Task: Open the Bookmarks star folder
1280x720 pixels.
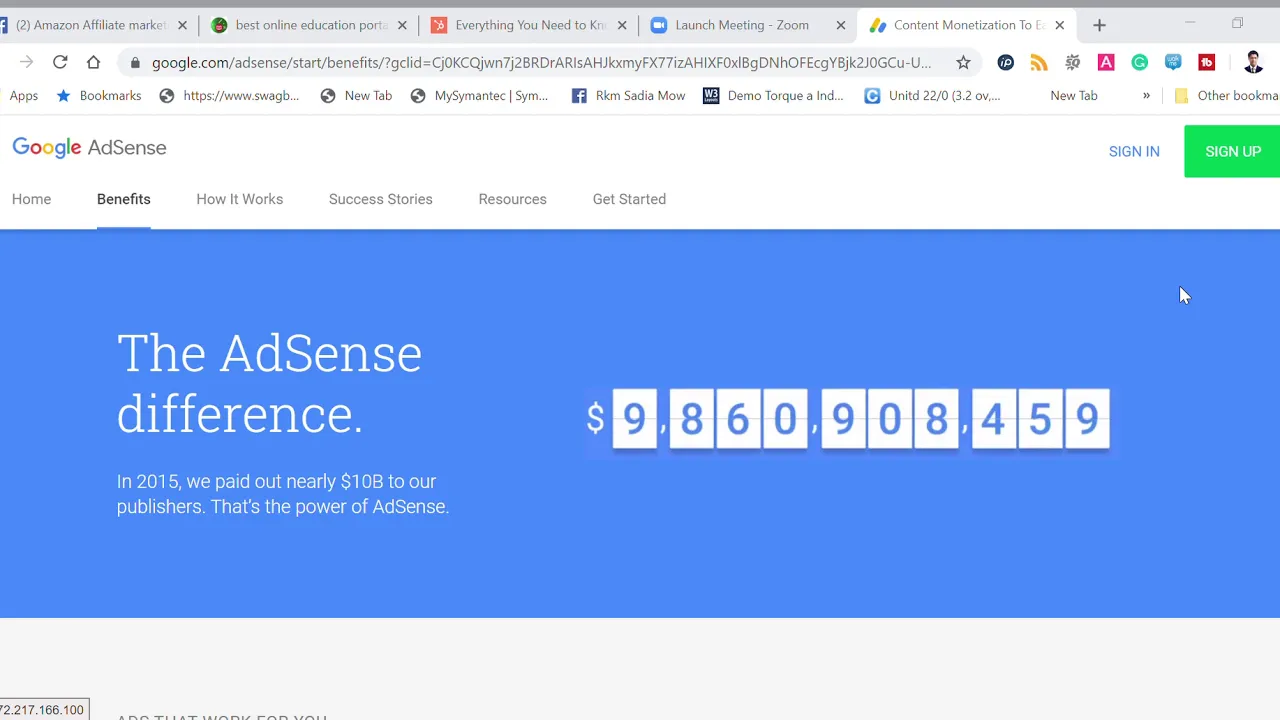Action: [98, 96]
